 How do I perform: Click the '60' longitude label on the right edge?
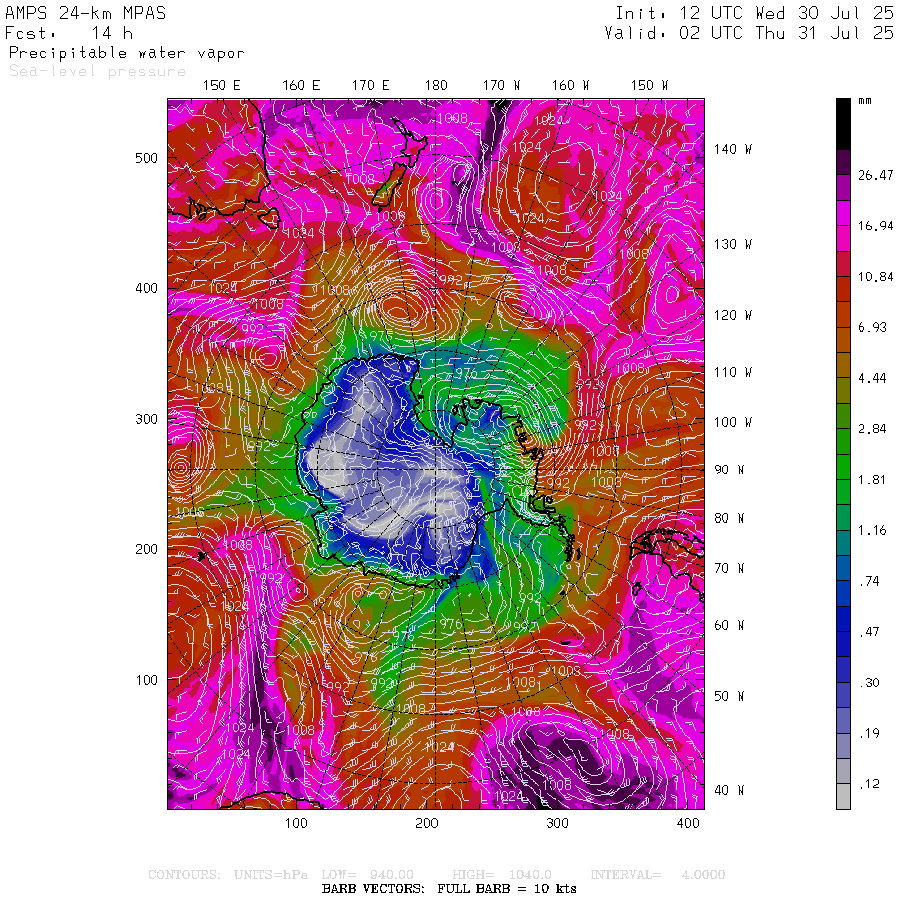point(729,624)
